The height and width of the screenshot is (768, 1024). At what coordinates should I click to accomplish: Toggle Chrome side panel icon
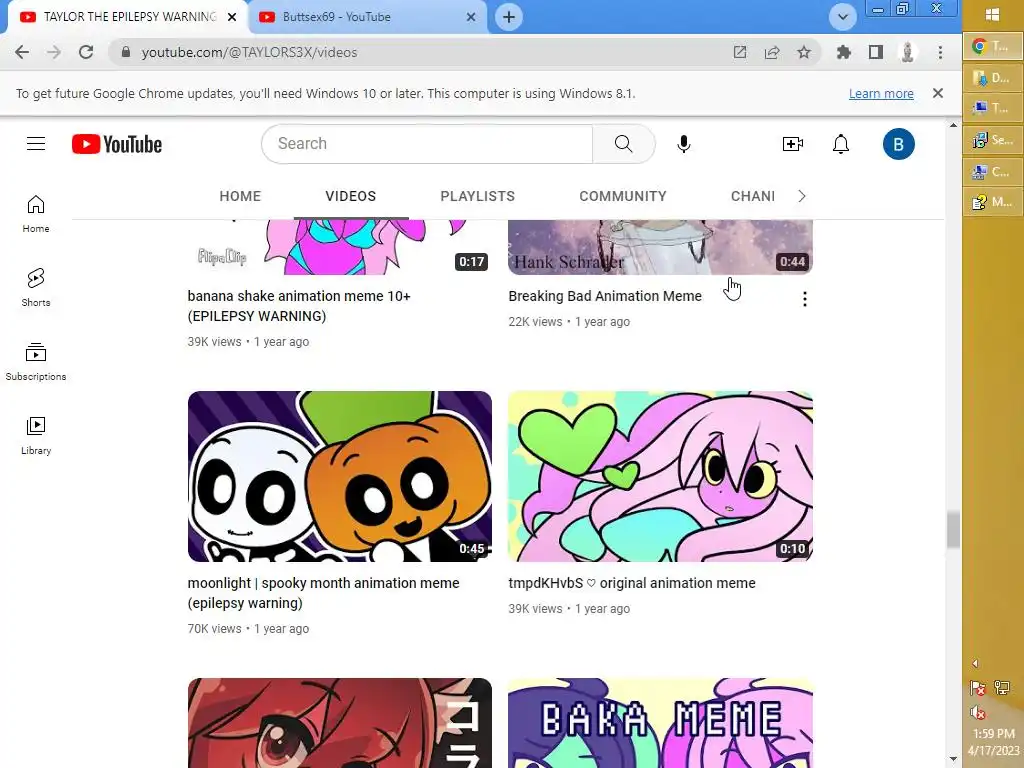coord(876,52)
